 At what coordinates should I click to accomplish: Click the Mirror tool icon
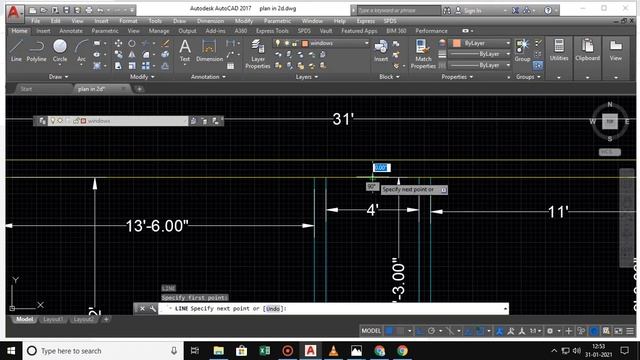coord(132,54)
